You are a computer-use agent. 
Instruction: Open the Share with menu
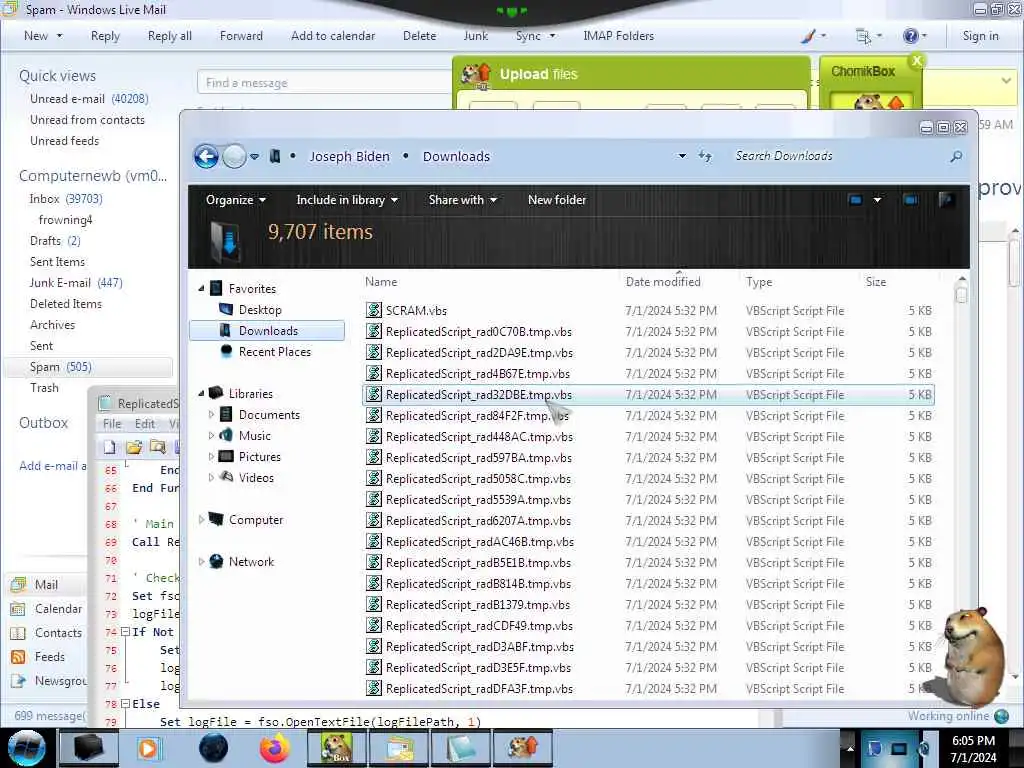[x=462, y=200]
